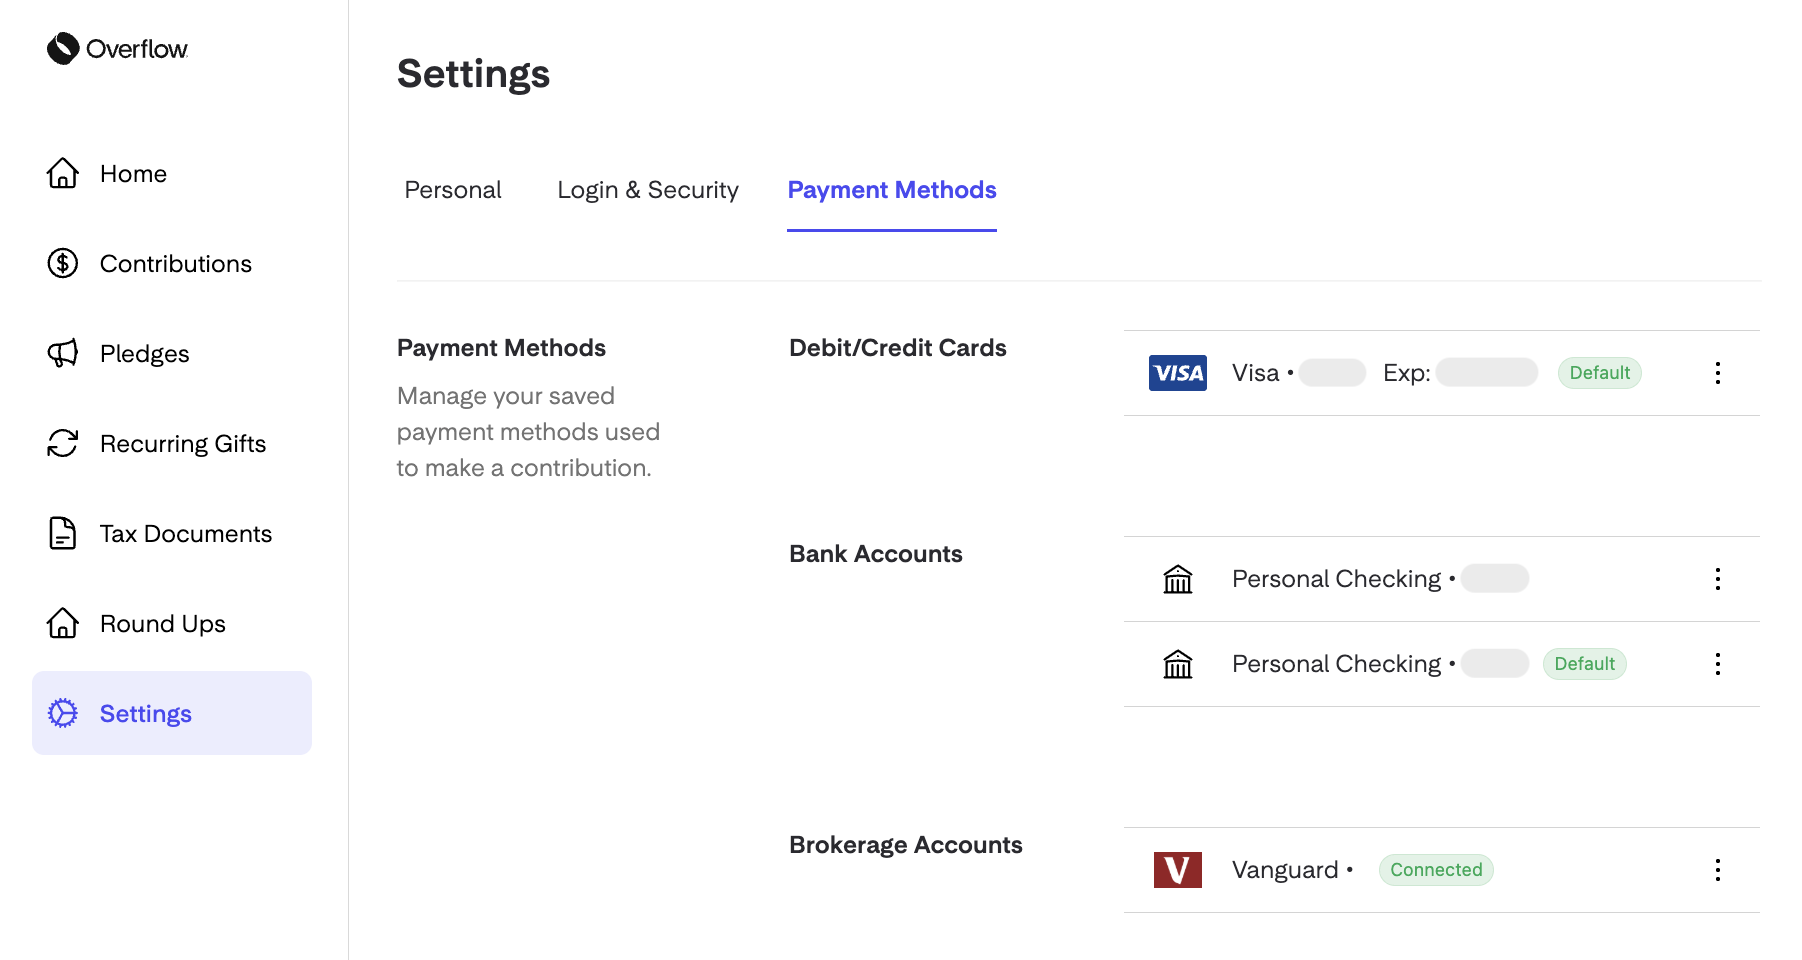This screenshot has width=1802, height=960.
Task: Open the kebab menu for the Vanguard account
Action: [x=1718, y=869]
